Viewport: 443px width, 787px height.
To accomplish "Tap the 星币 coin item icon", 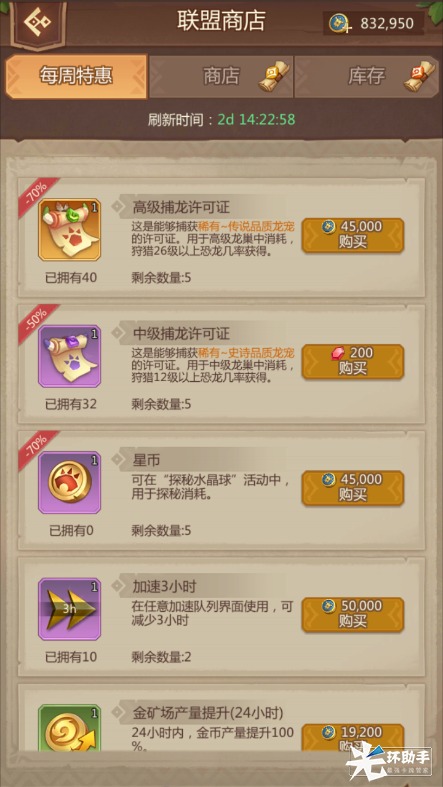I will [x=70, y=482].
